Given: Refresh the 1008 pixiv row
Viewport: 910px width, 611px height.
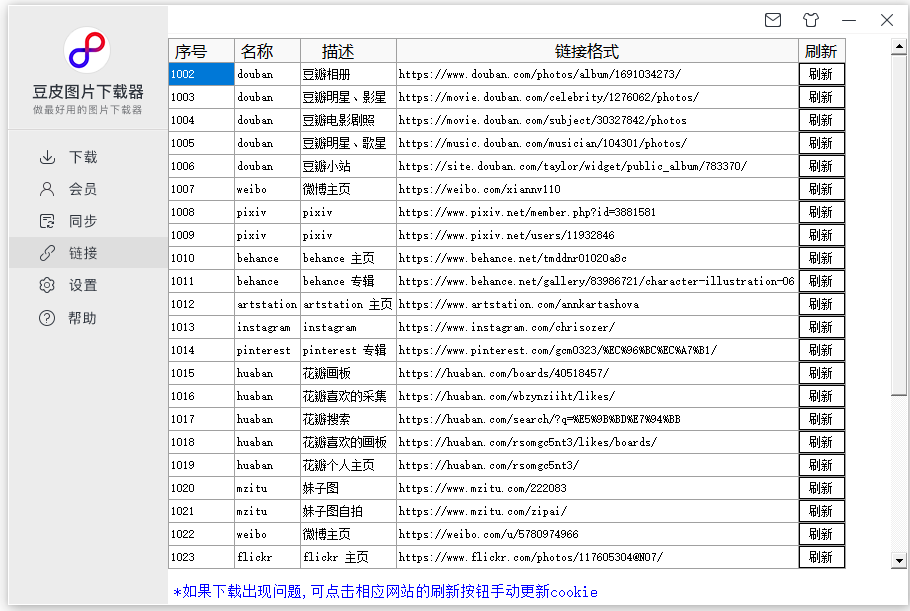Looking at the screenshot, I should tap(821, 212).
